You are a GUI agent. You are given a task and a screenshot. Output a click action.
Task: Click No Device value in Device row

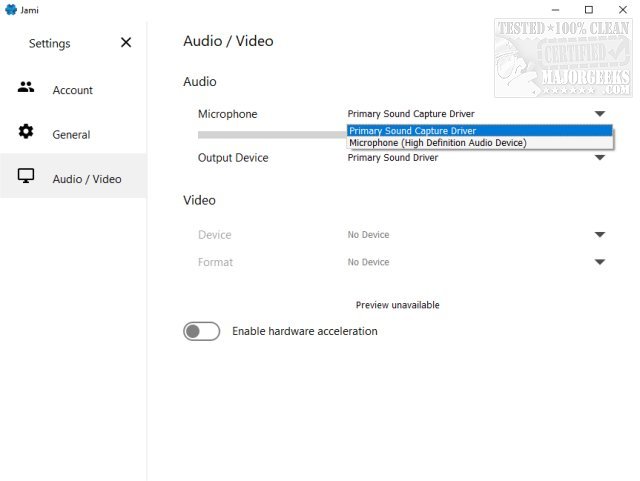[368, 235]
